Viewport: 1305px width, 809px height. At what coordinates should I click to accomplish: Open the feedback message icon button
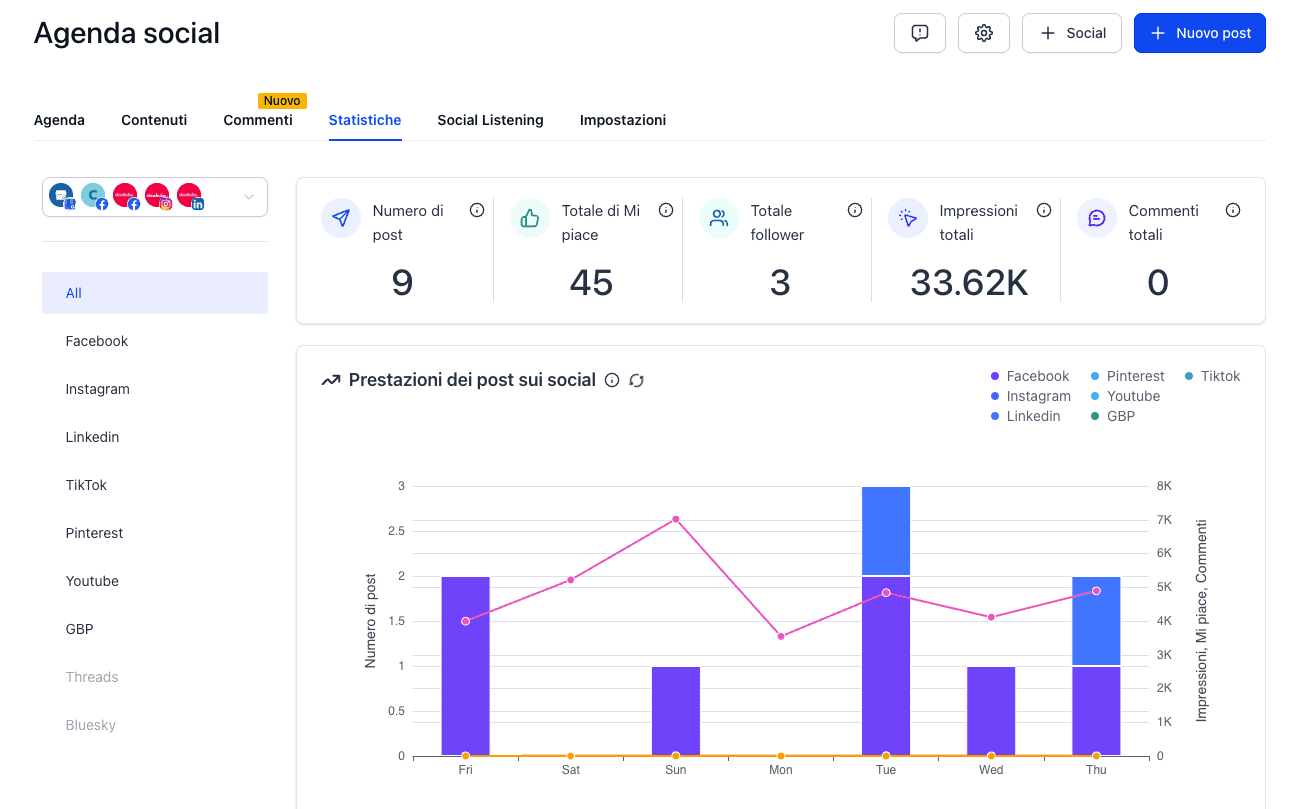[x=920, y=33]
